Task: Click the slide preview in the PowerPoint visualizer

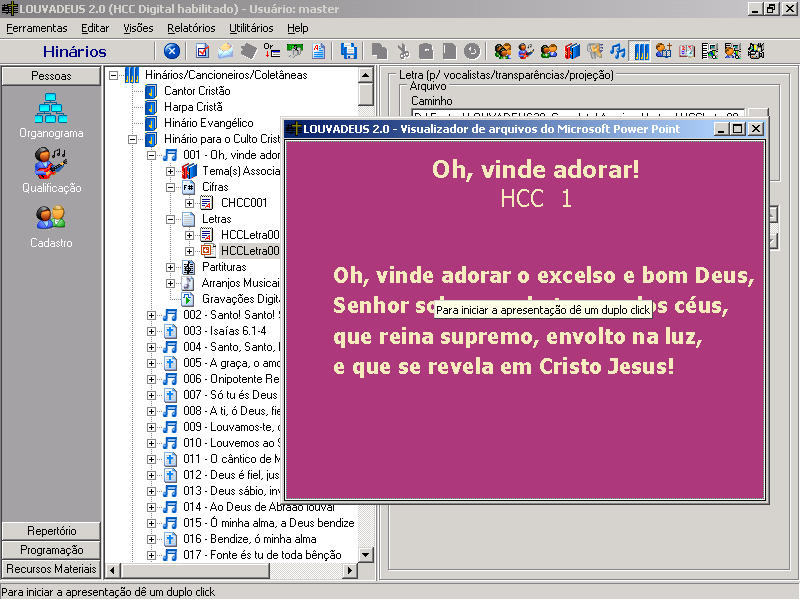Action: 525,320
